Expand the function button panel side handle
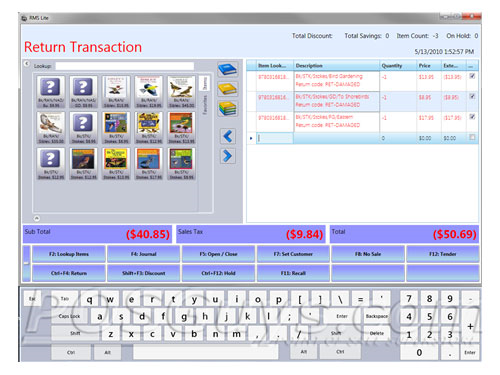 point(26,263)
